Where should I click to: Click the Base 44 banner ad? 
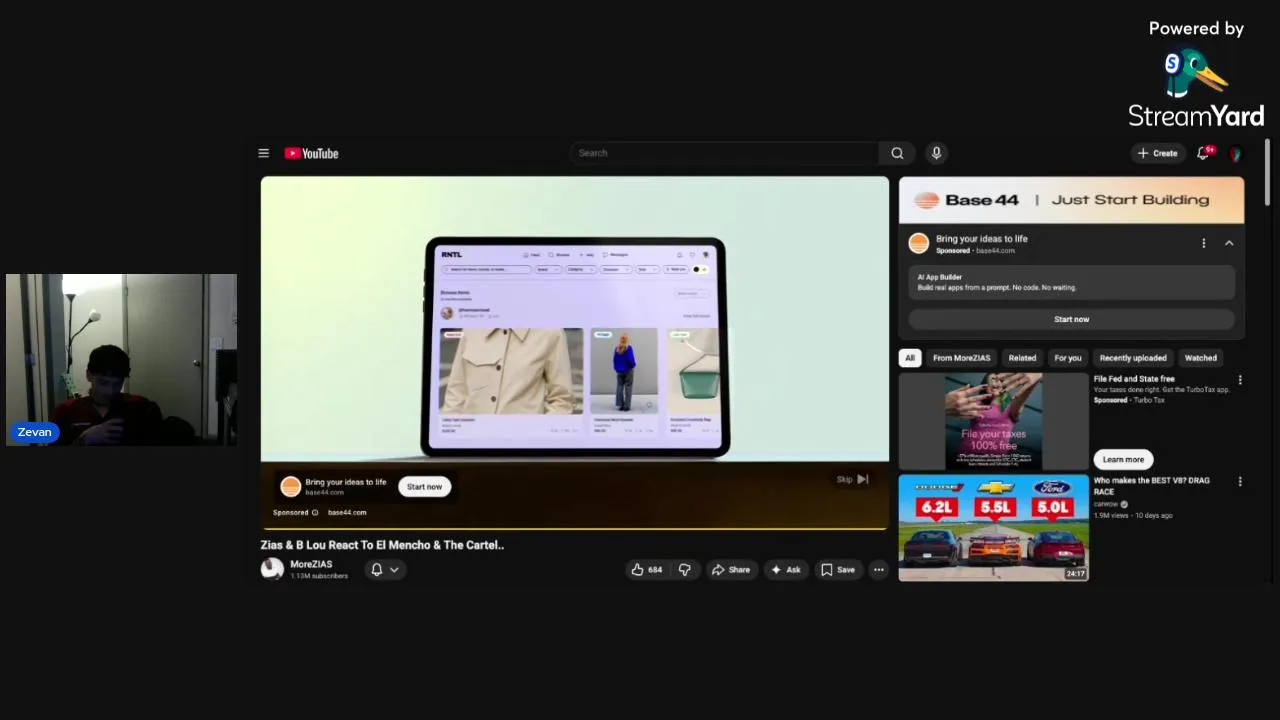click(x=1071, y=200)
